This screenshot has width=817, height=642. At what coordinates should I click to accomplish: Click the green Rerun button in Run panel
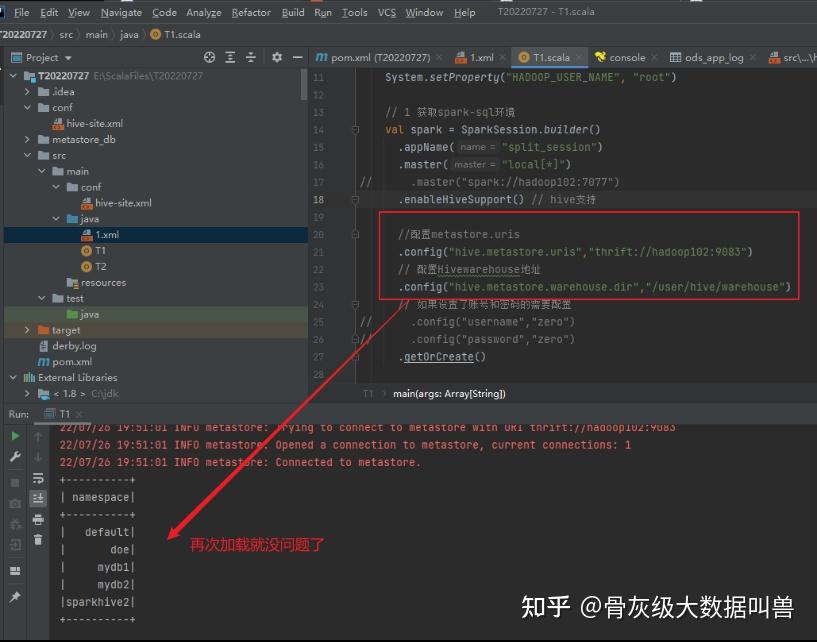point(15,436)
